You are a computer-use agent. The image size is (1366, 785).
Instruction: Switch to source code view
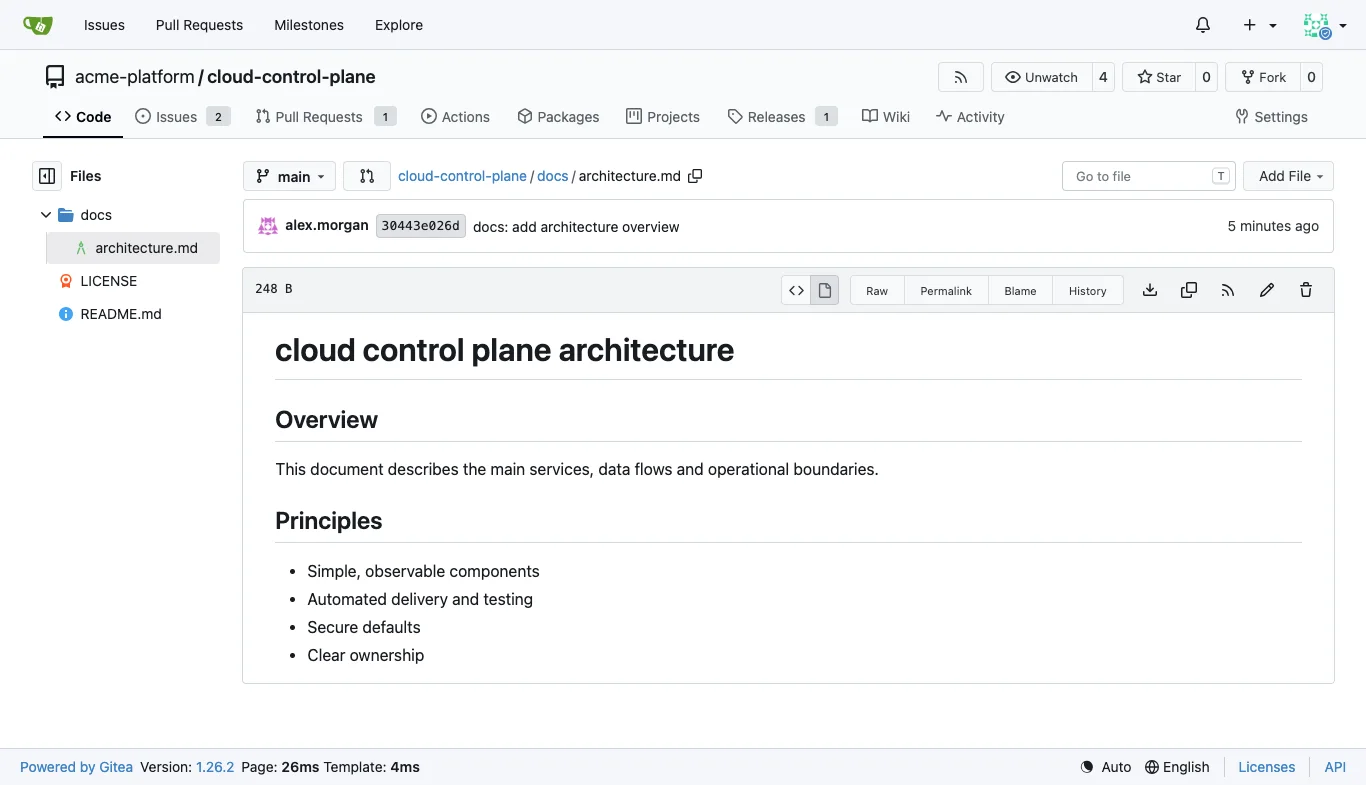click(x=796, y=290)
